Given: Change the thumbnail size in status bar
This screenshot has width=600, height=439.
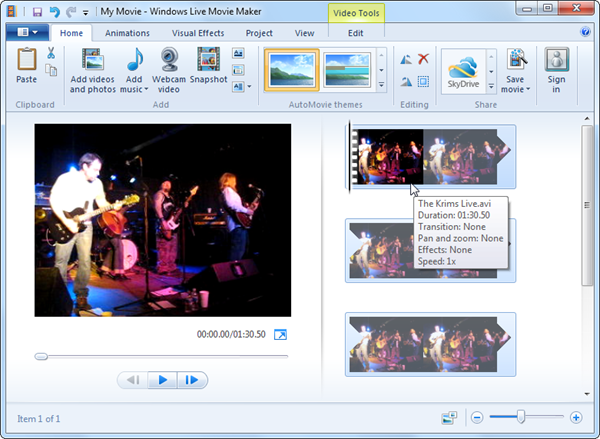Looking at the screenshot, I should click(449, 417).
